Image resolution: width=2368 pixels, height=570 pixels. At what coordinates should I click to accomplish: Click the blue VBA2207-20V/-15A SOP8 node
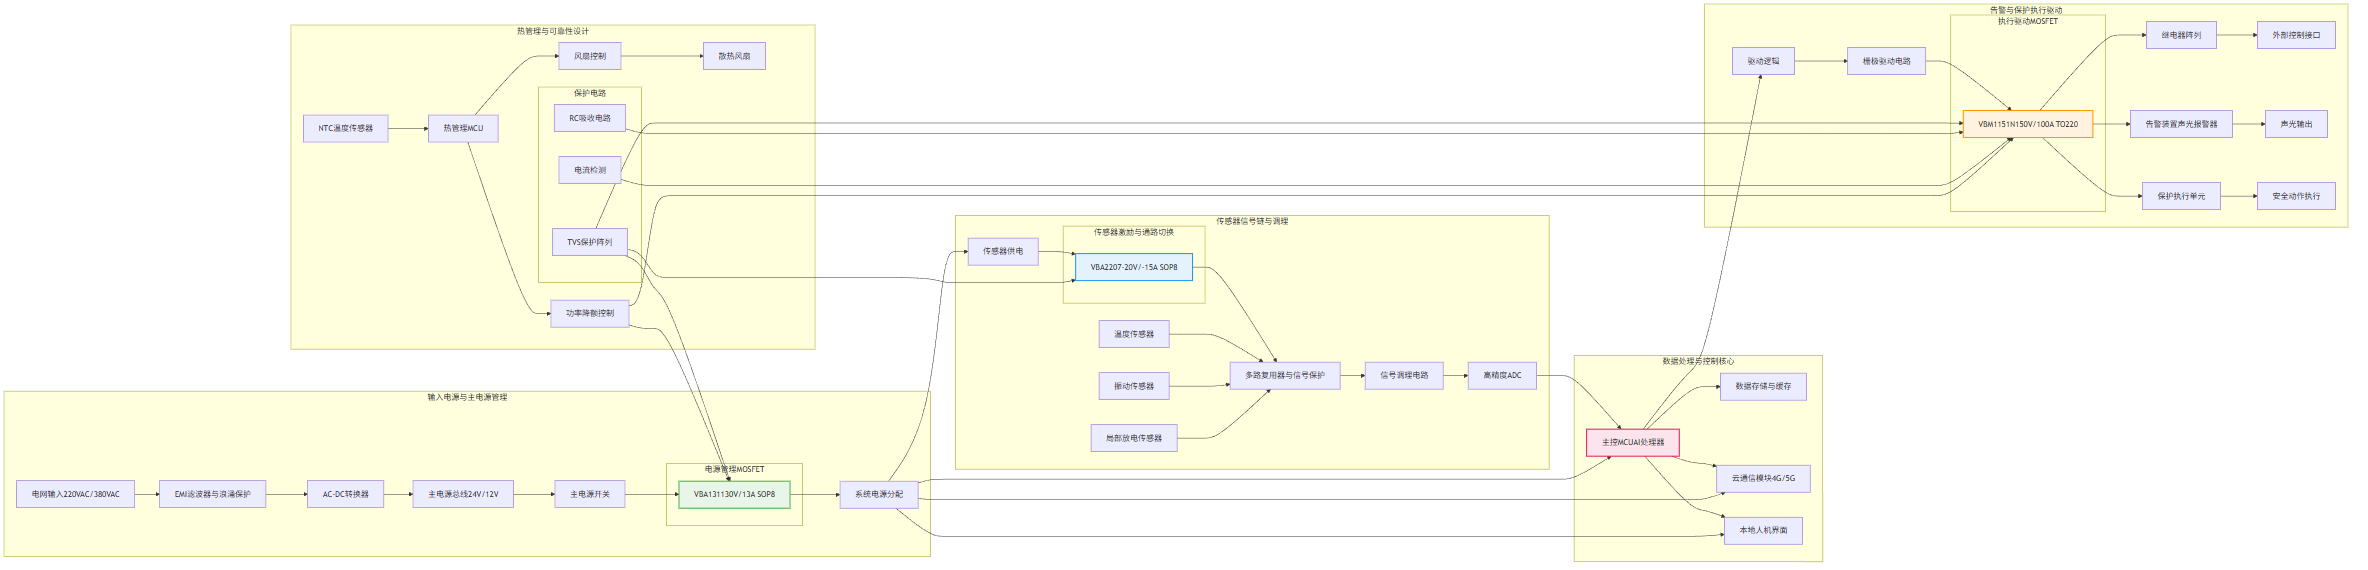point(1134,267)
